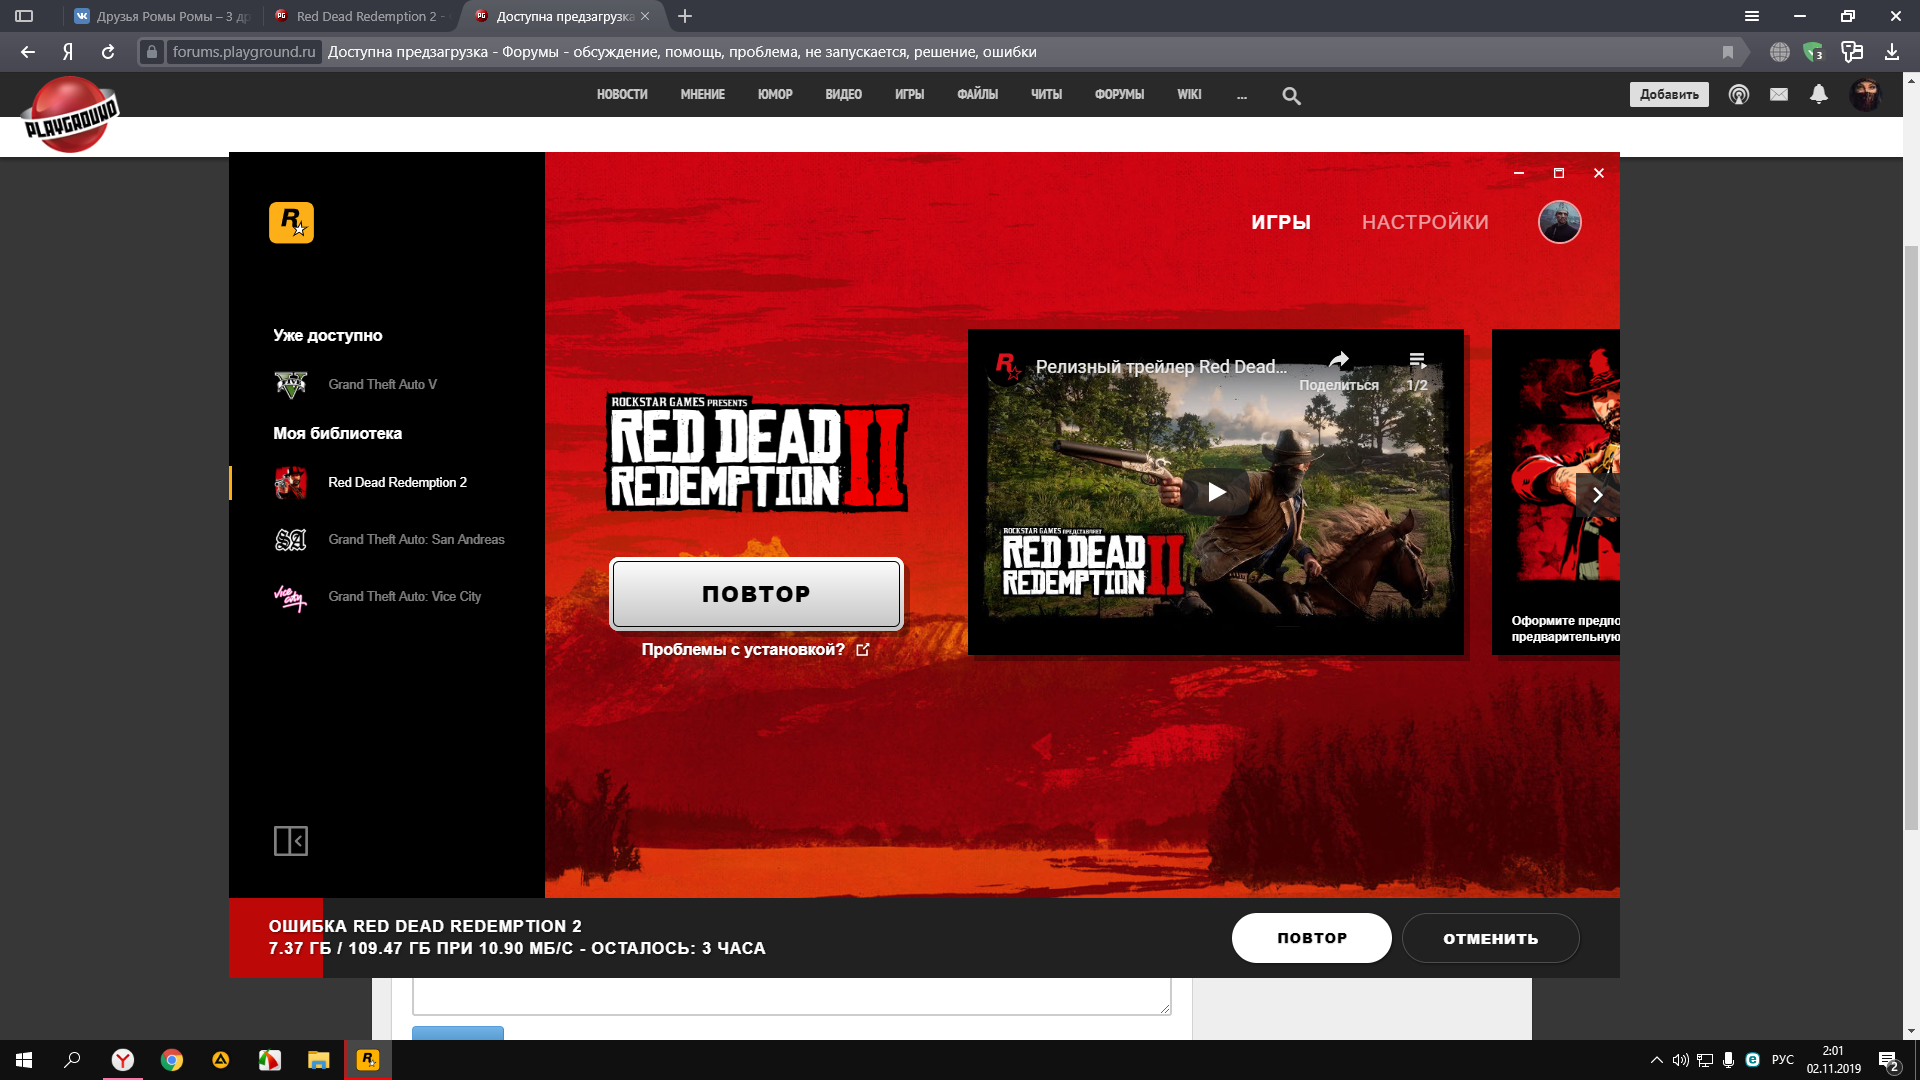
Task: Open the ИГРЫ tab in launcher
Action: [1280, 222]
